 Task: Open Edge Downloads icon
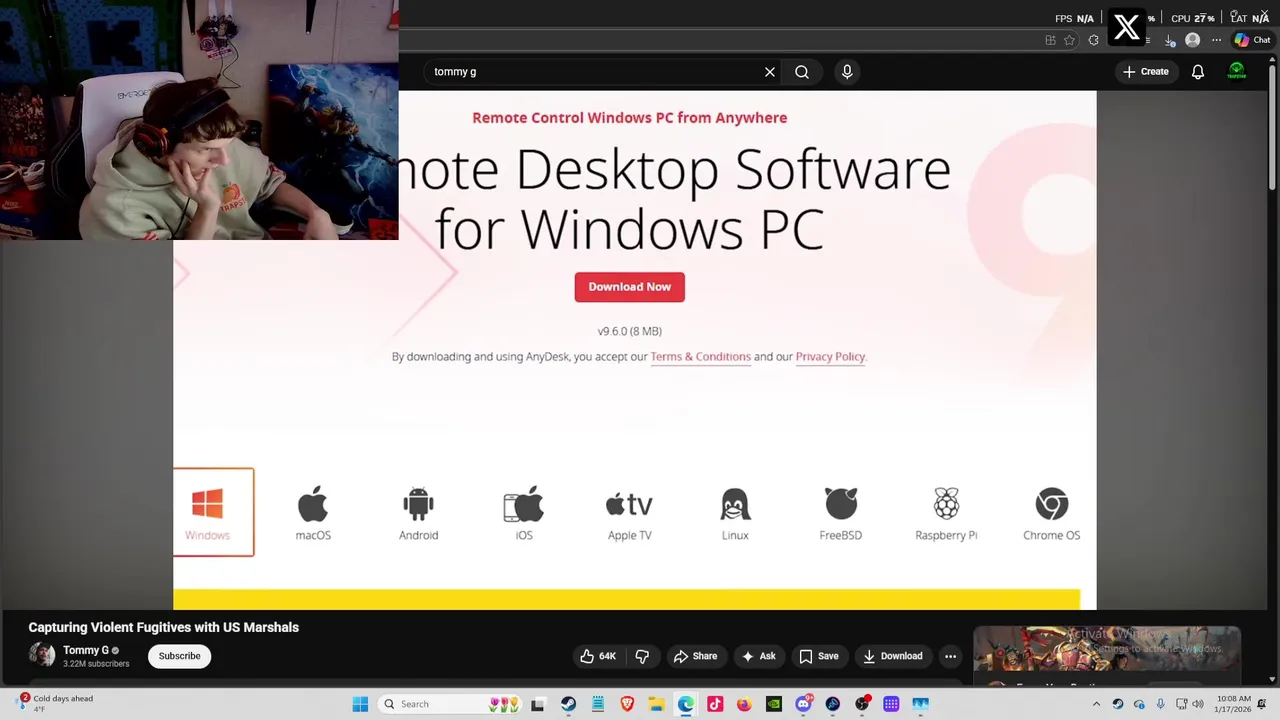point(1169,41)
